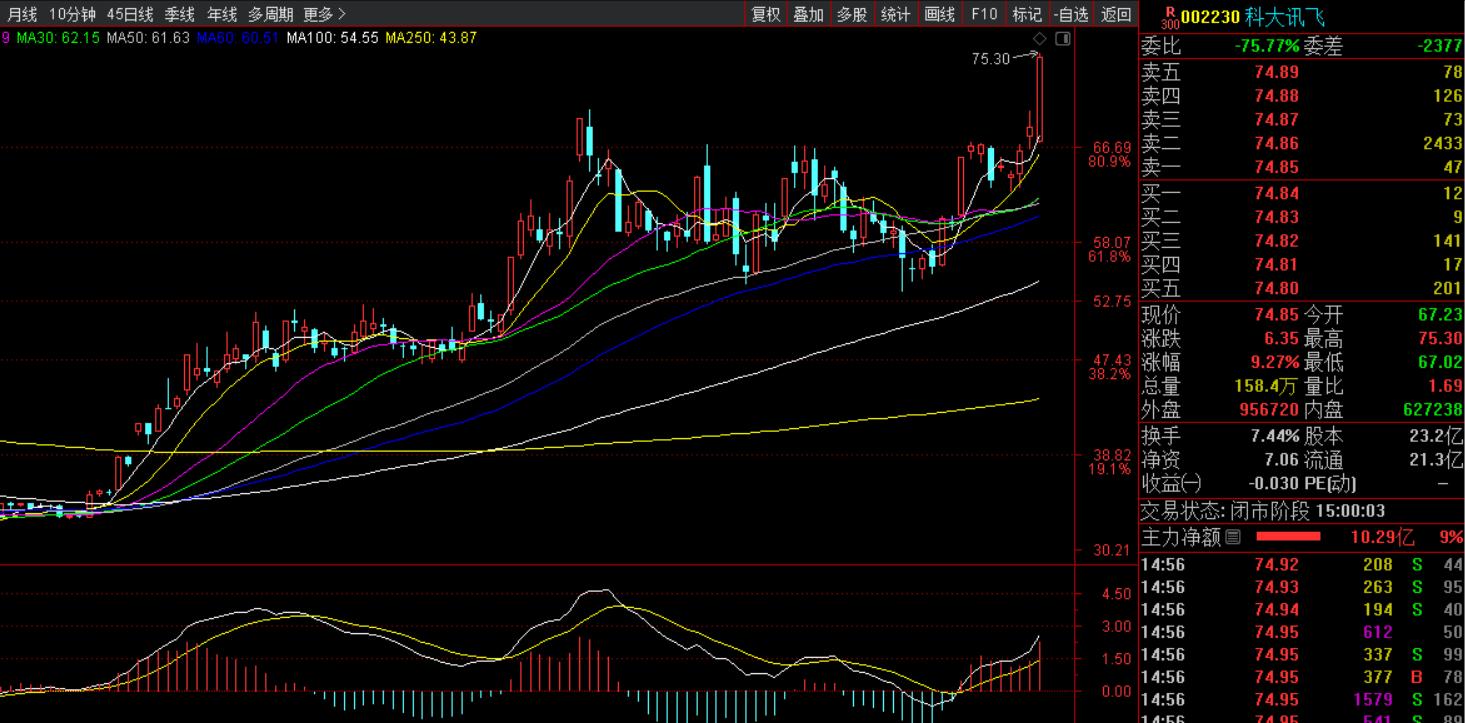Toggle the side panel icon beside the diamond
The width and height of the screenshot is (1465, 723).
[x=1062, y=39]
